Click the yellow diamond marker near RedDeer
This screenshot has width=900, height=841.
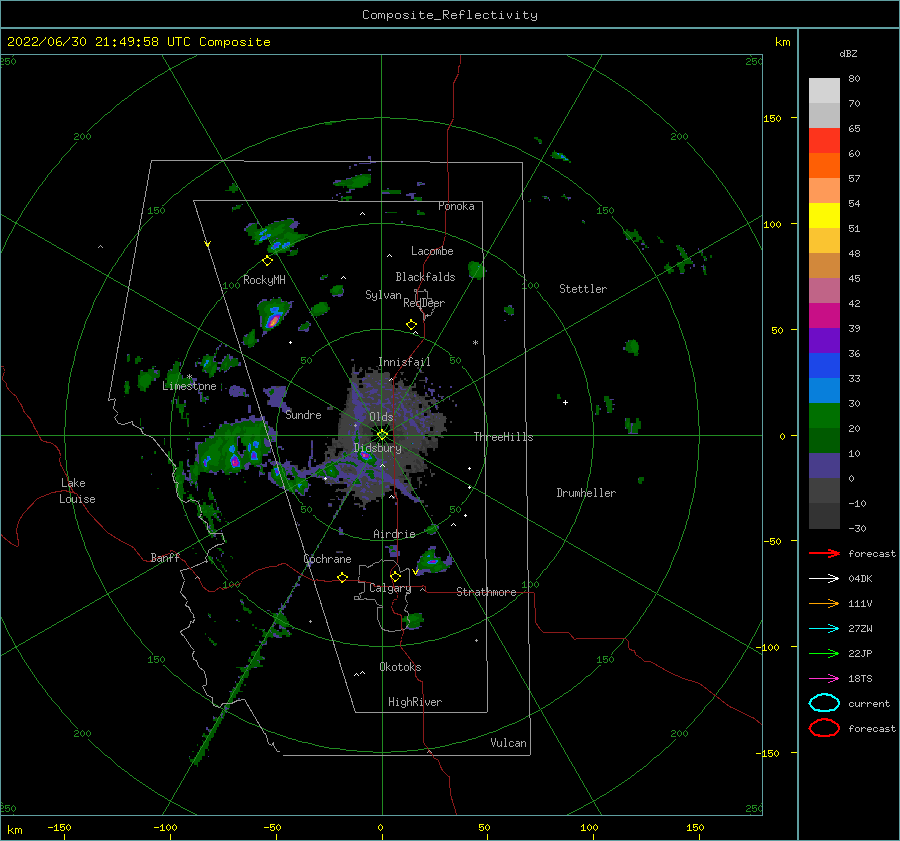point(411,325)
